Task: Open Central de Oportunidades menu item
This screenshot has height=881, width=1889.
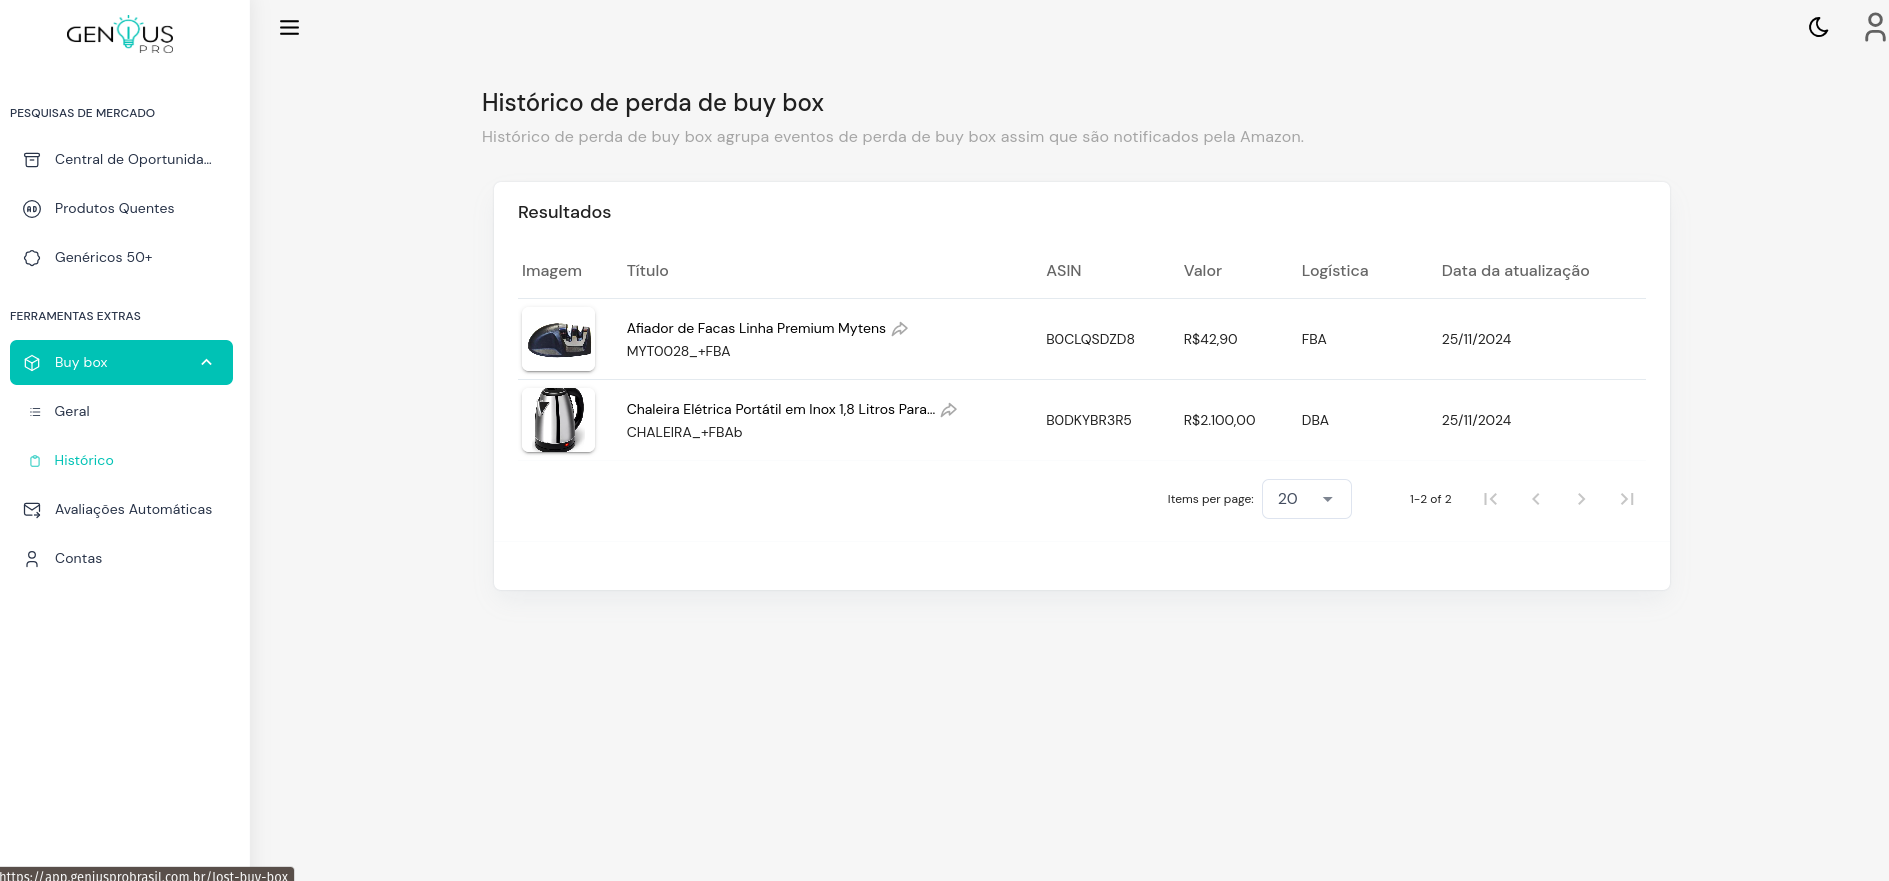Action: click(x=121, y=160)
